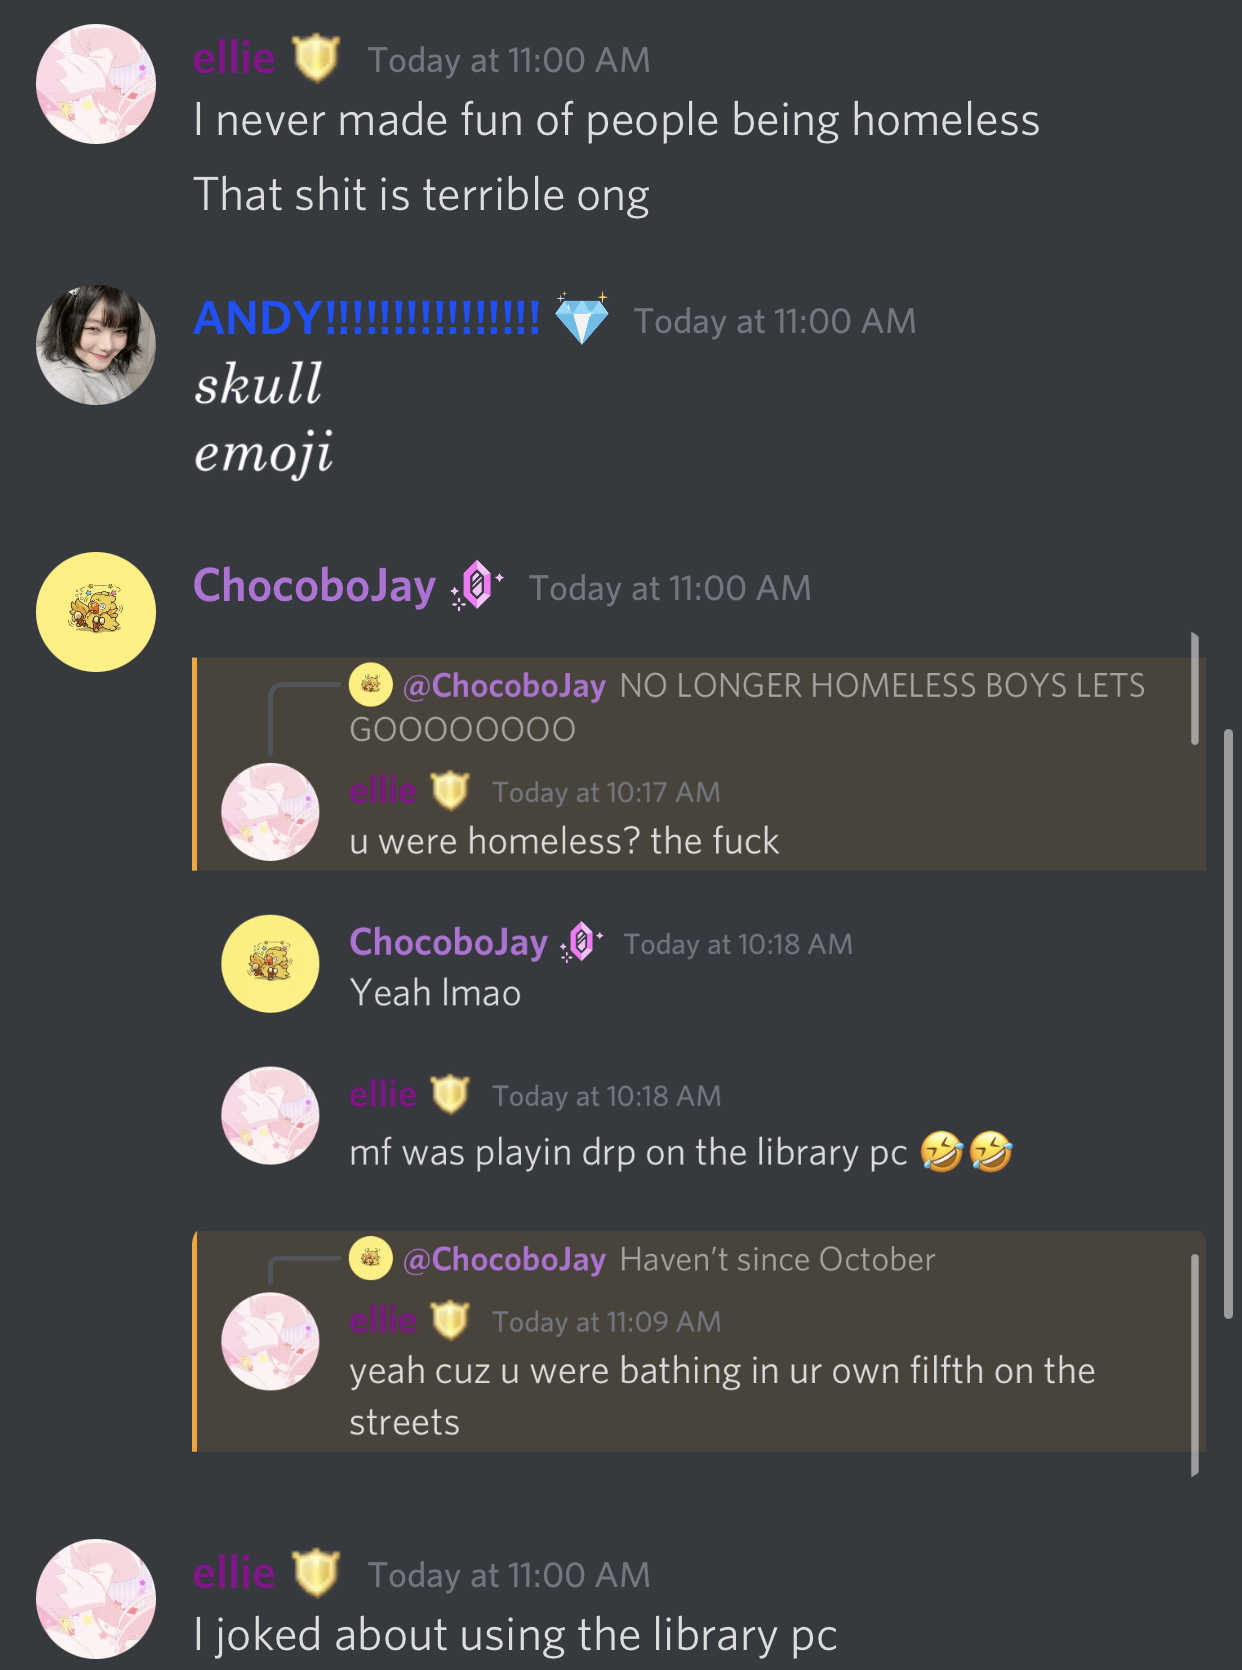
Task: Click ellie's shield badge in 10:17 AM message
Action: tap(450, 790)
